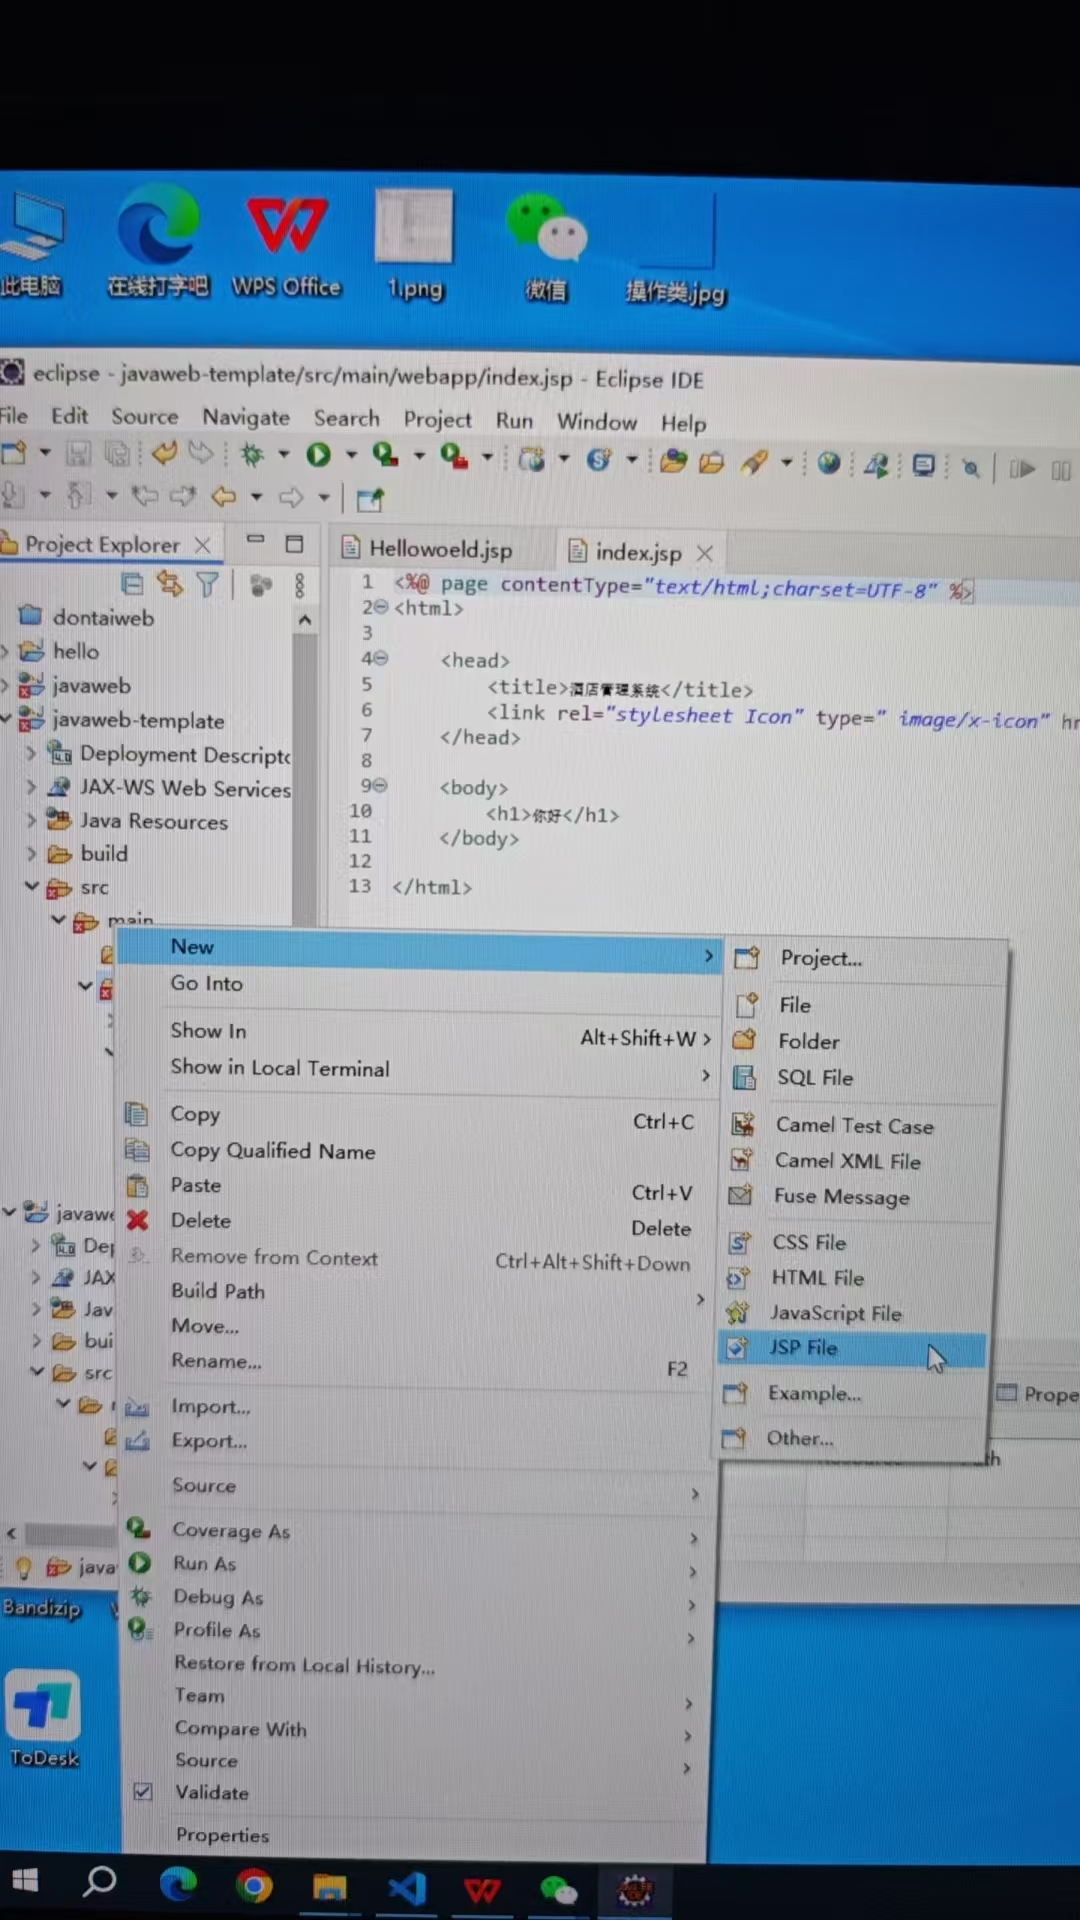Collapse the src folder in project tree
Screen dimensions: 1080x1920
point(32,887)
